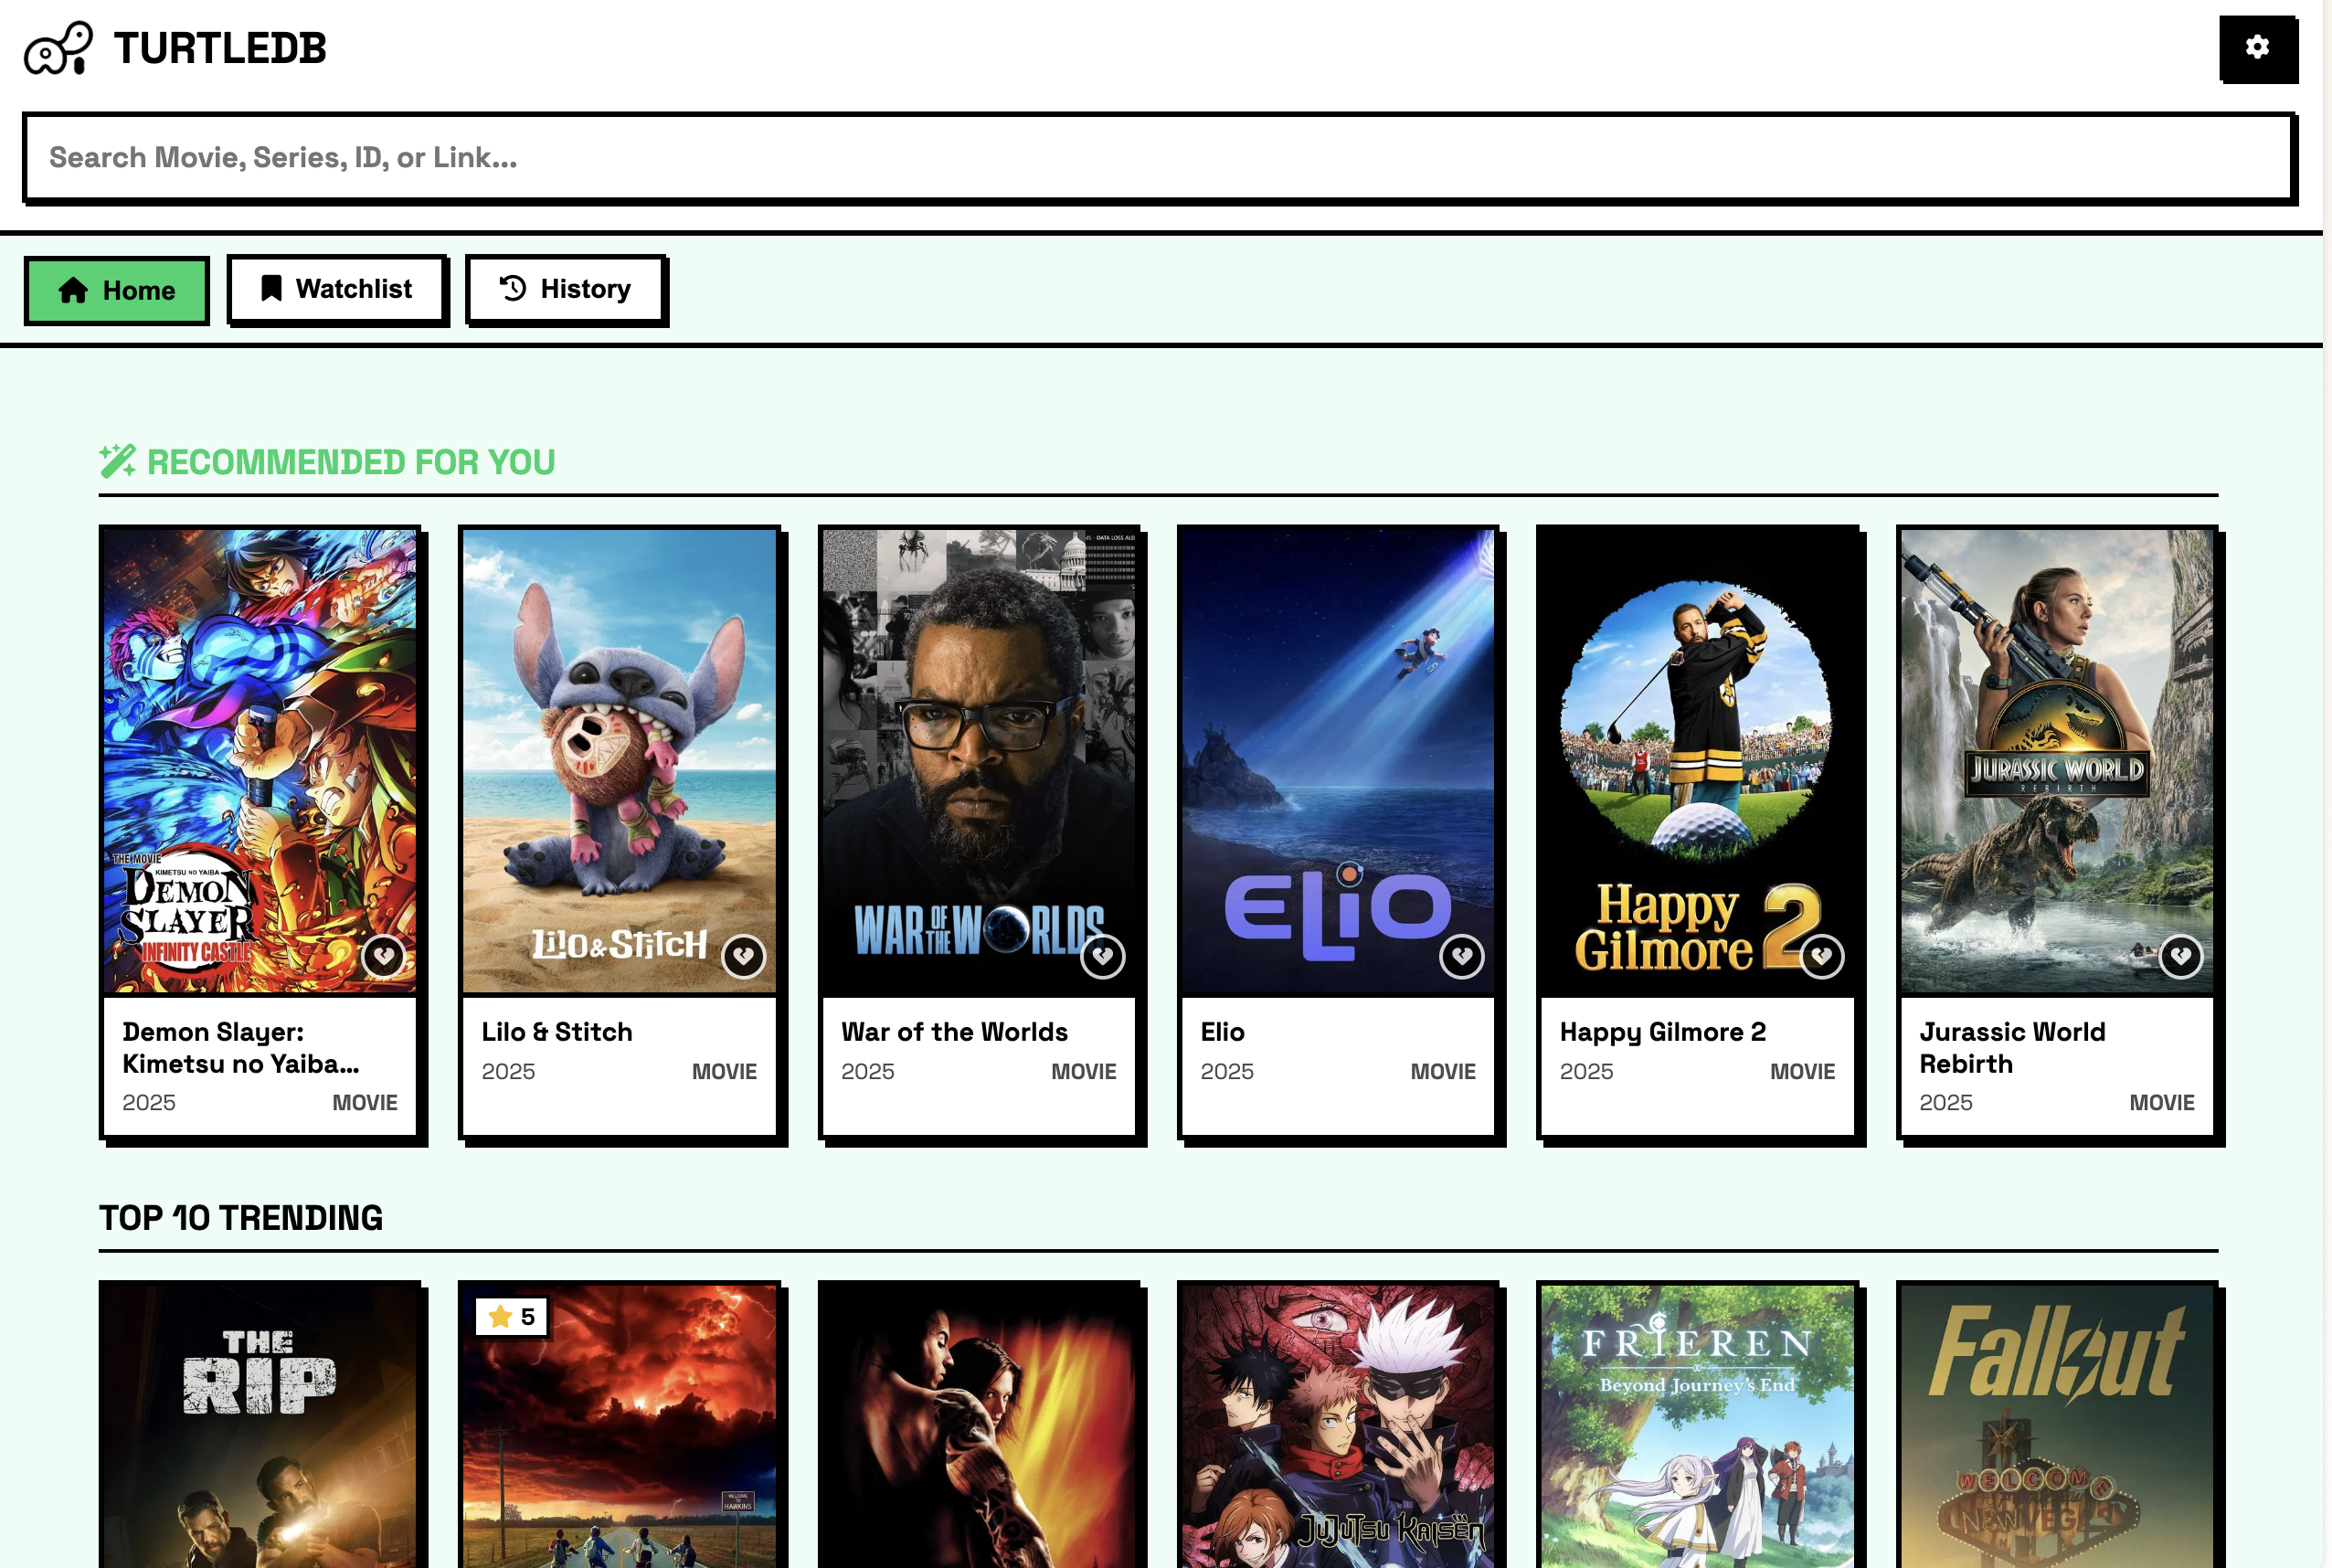The image size is (2332, 1568).
Task: Open Jujutsu Kaisen trending poster
Action: click(1337, 1425)
